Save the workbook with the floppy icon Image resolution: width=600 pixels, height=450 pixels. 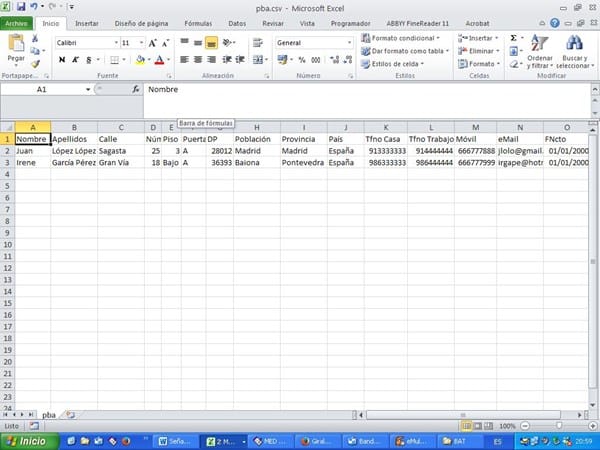[21, 7]
